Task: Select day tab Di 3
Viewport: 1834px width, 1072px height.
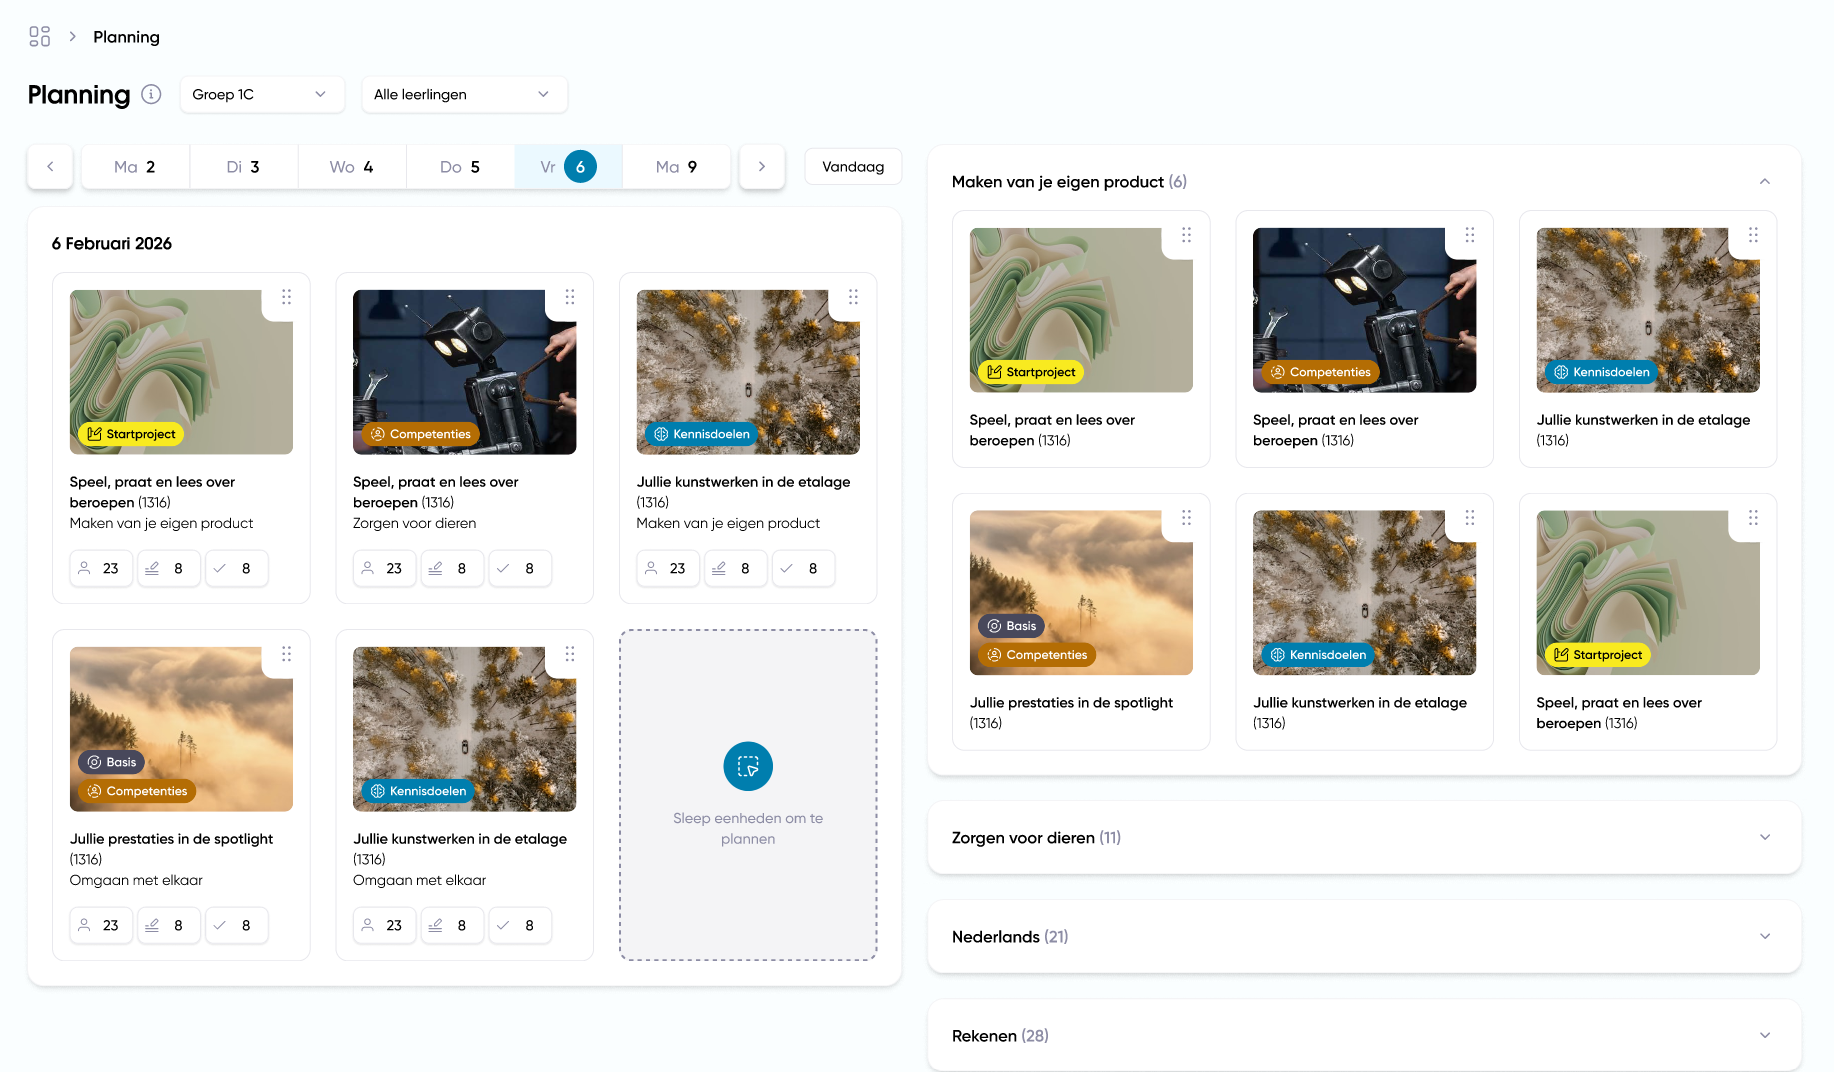Action: 243,167
